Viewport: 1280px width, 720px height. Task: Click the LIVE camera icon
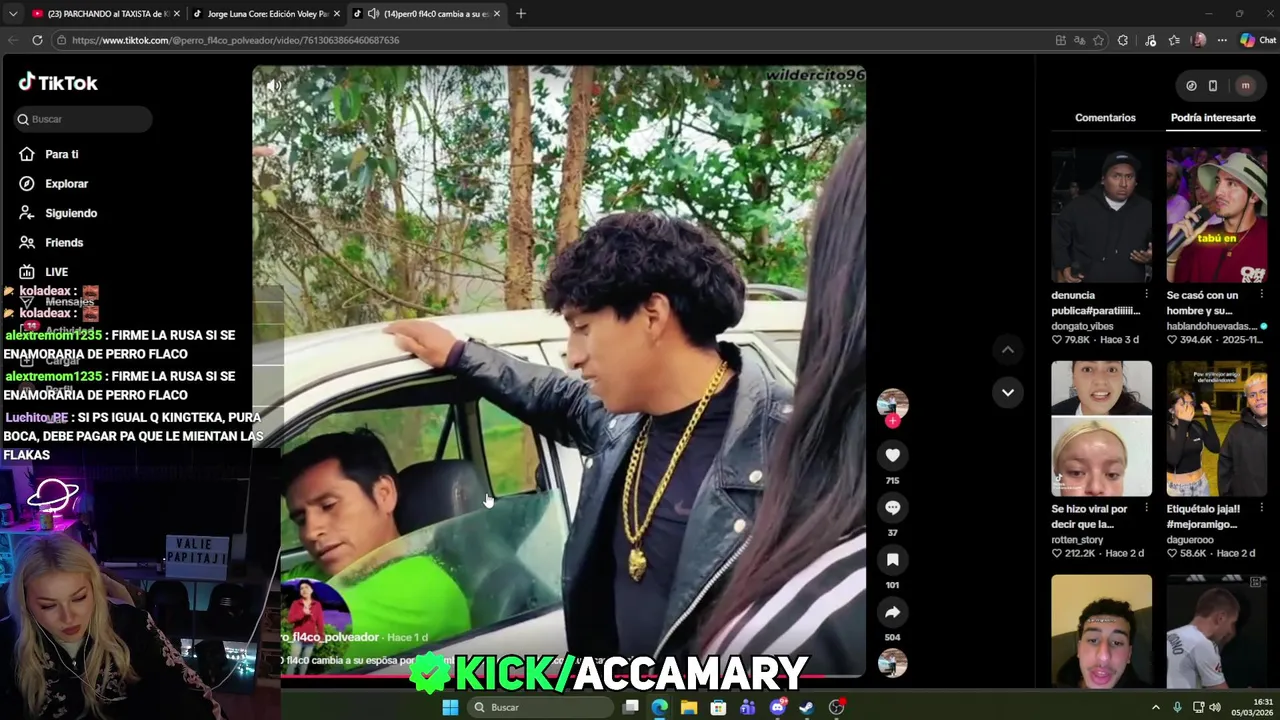tap(27, 272)
